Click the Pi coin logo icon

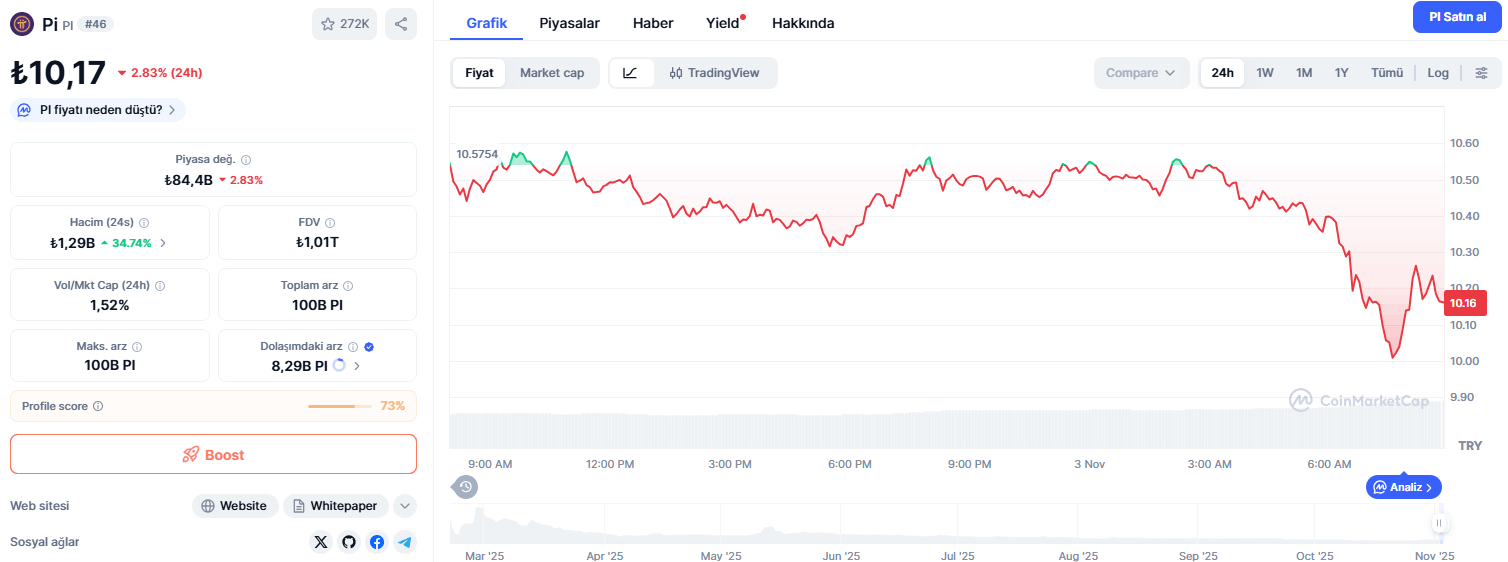pyautogui.click(x=22, y=23)
